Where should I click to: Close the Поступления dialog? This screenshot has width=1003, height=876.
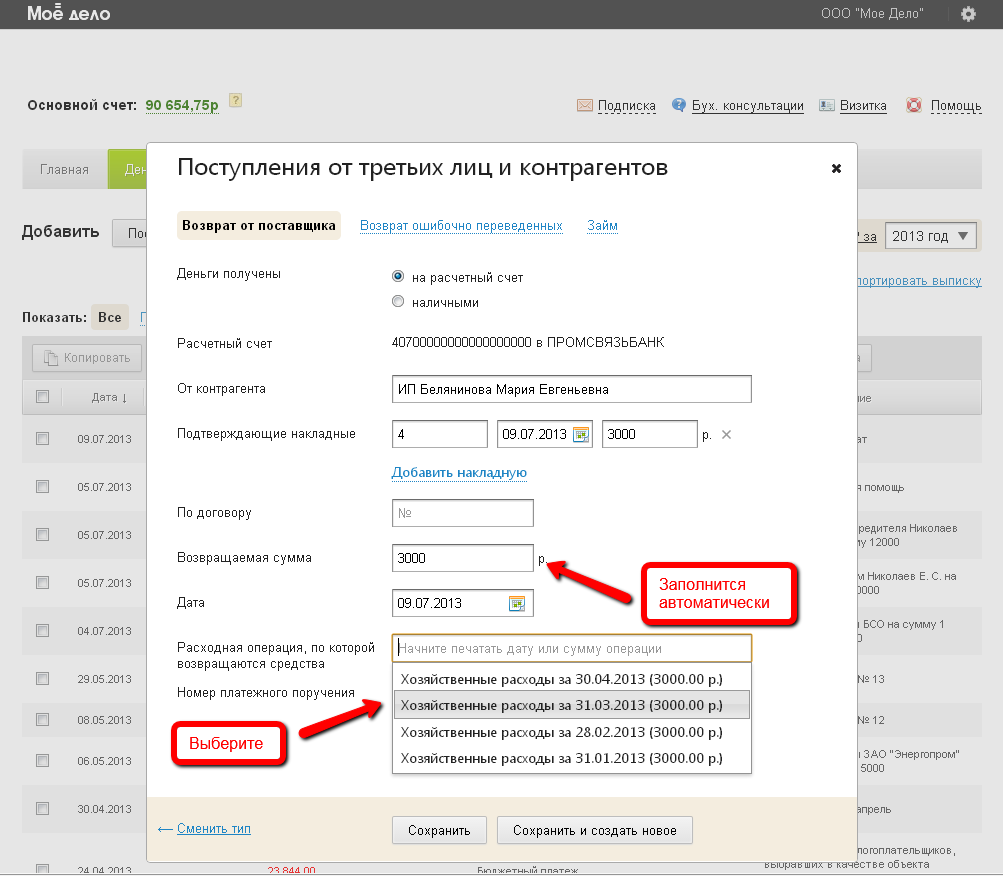836,169
